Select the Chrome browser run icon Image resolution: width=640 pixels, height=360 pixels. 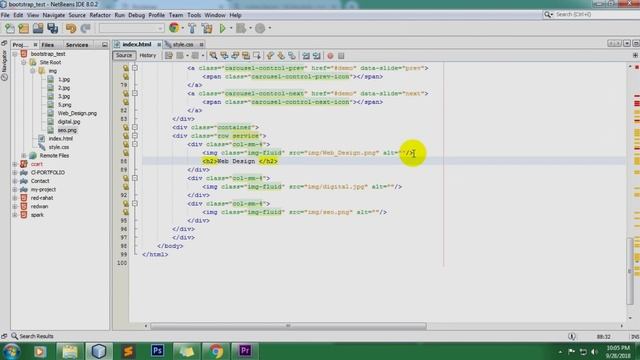[174, 28]
